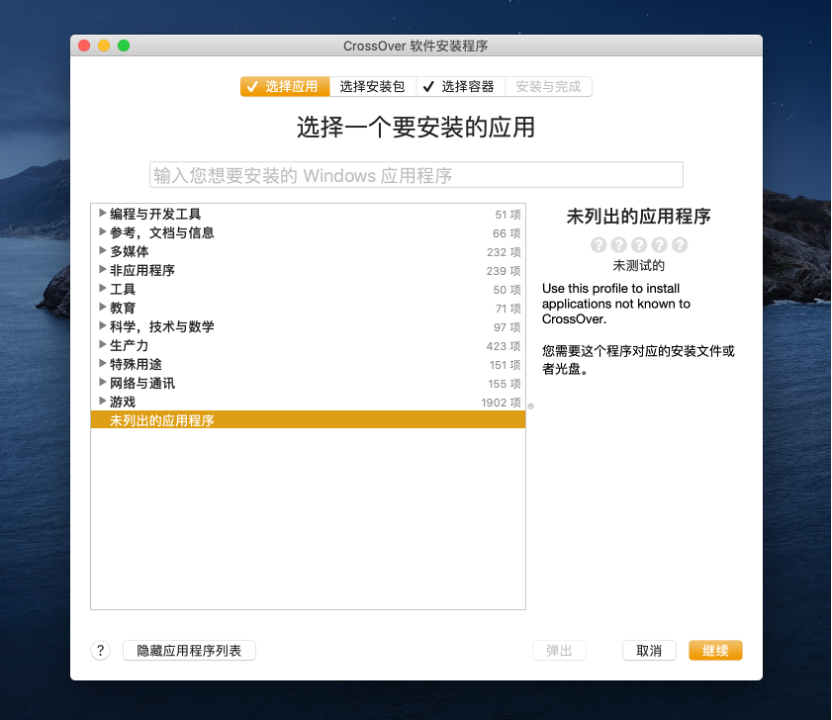Viewport: 832px width, 720px height.
Task: Click the 未测试的 rating label
Action: 638,265
